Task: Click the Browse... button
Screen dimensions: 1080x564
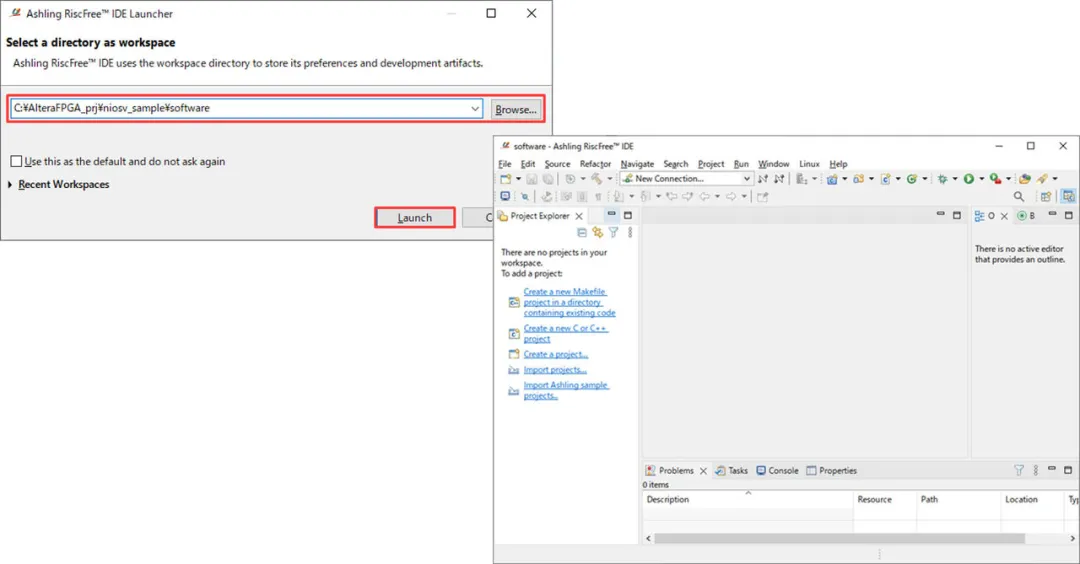Action: click(516, 109)
